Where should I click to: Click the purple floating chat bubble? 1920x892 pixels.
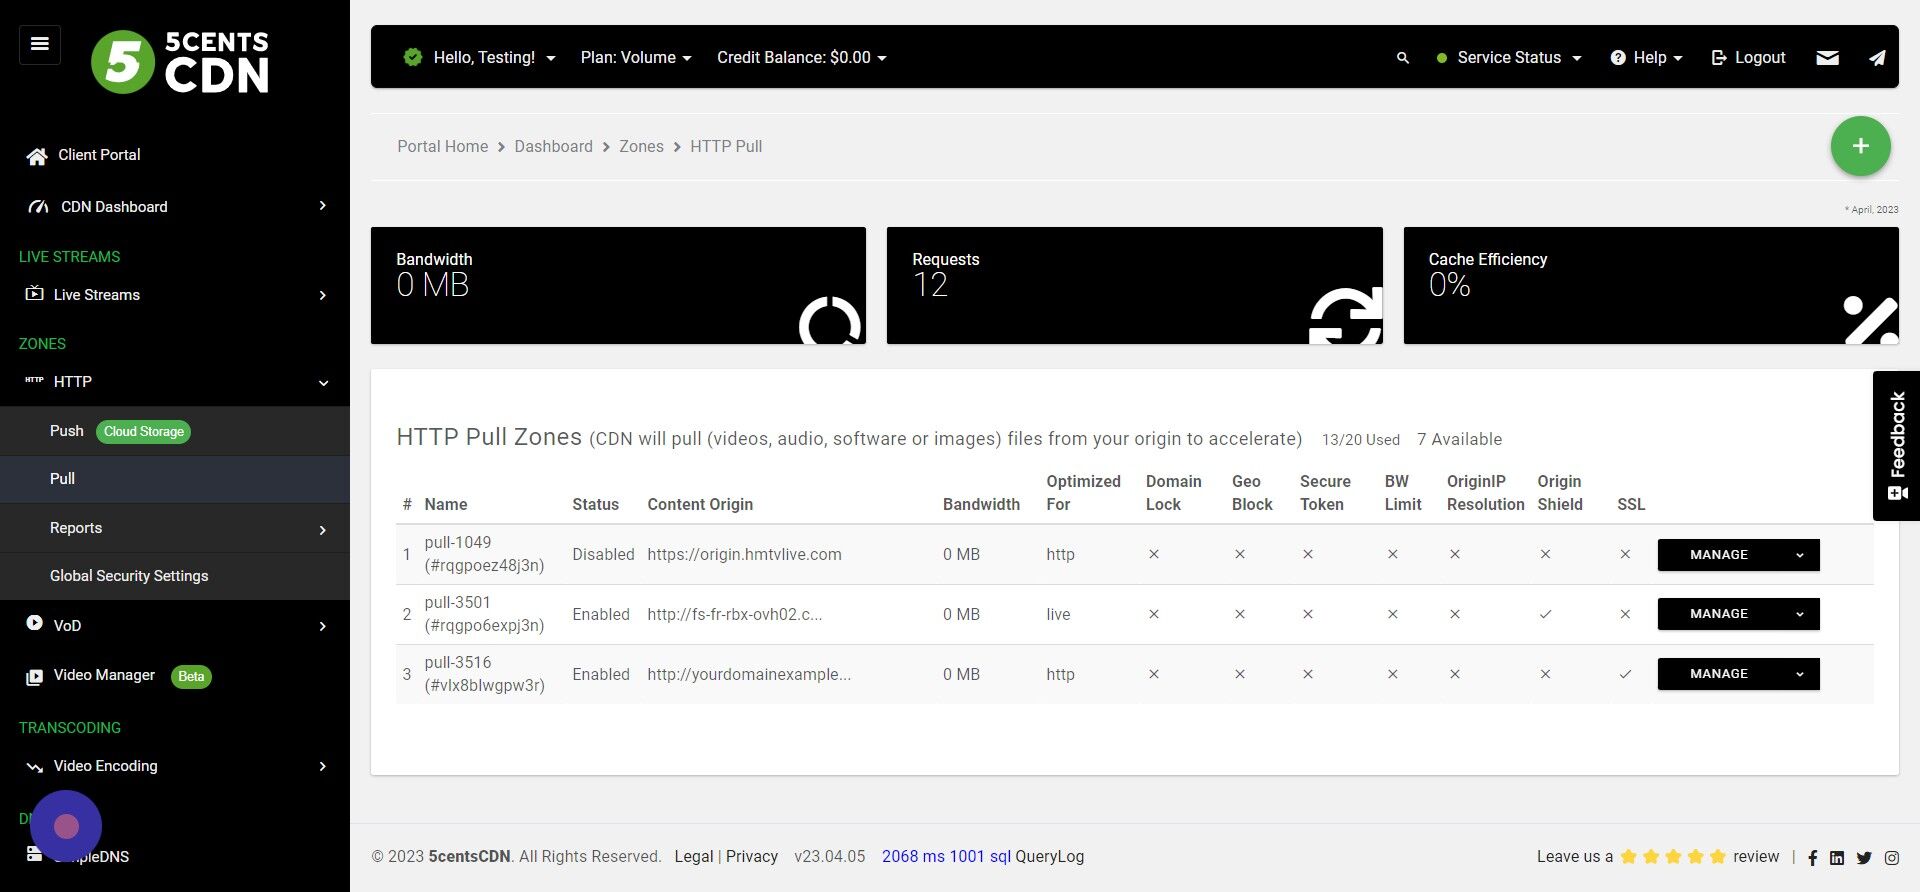tap(66, 826)
